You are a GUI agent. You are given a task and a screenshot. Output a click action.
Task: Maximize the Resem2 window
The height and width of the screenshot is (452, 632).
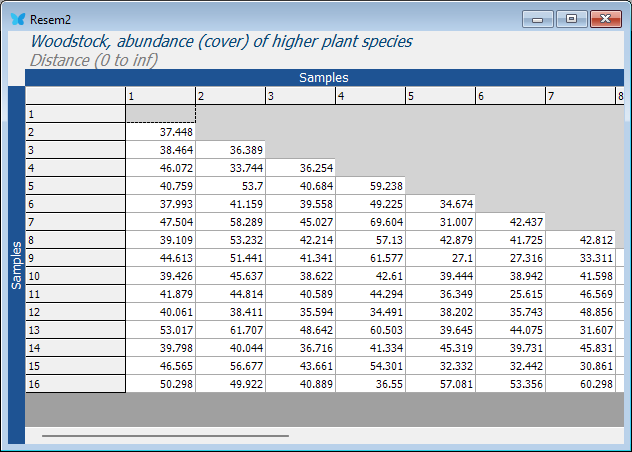click(571, 18)
